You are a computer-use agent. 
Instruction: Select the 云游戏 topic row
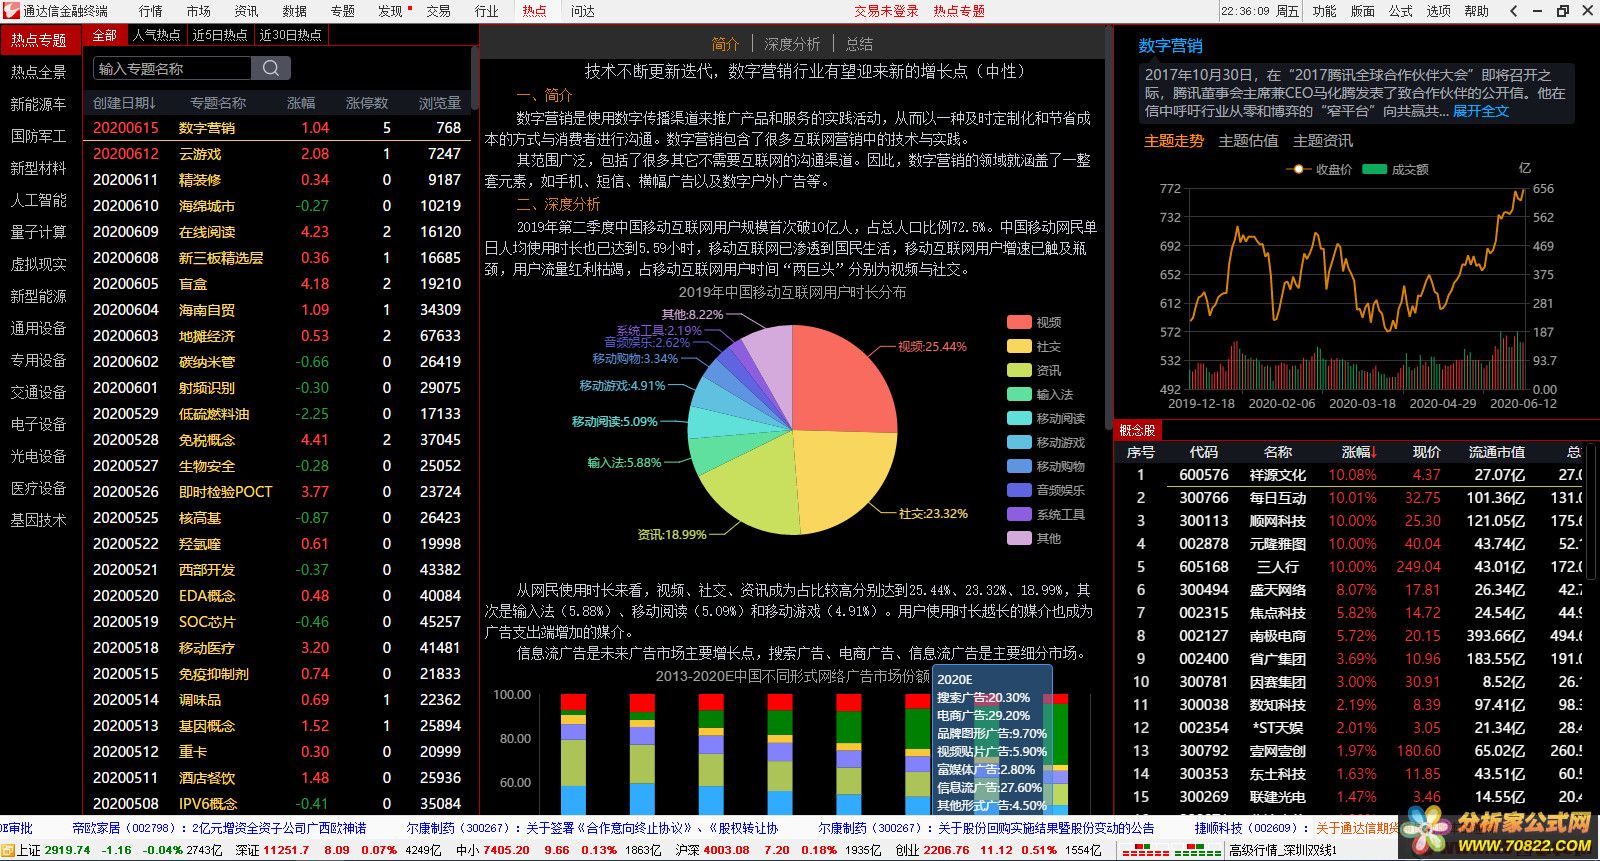[x=277, y=154]
